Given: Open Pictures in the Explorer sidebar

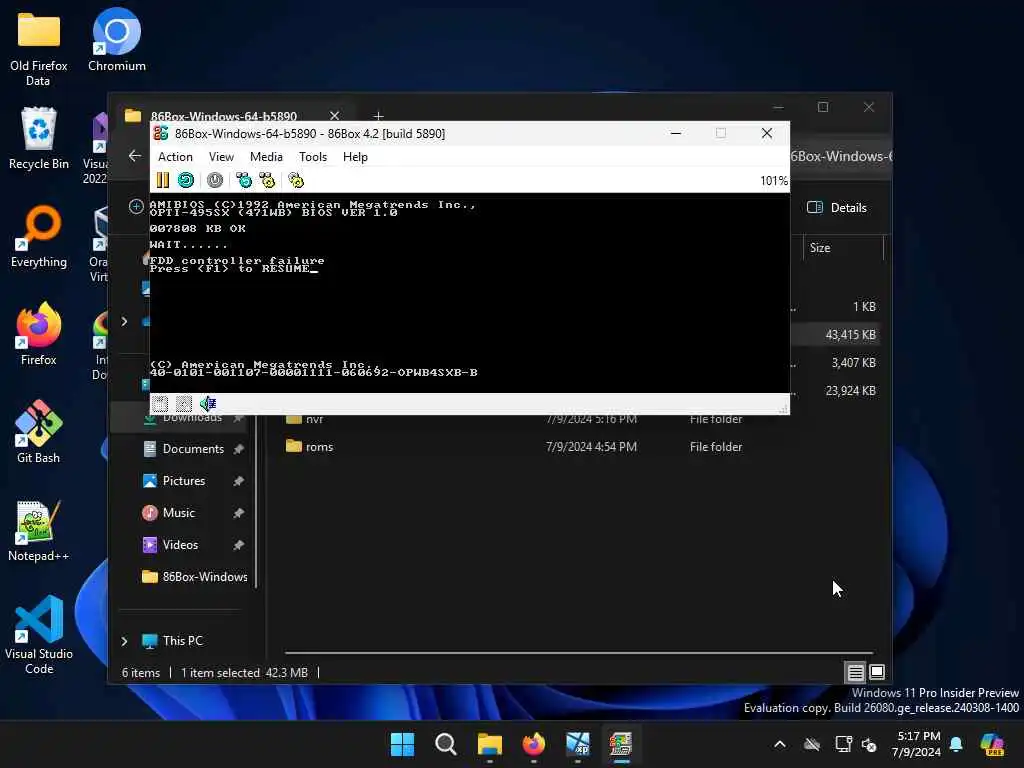Looking at the screenshot, I should [184, 481].
